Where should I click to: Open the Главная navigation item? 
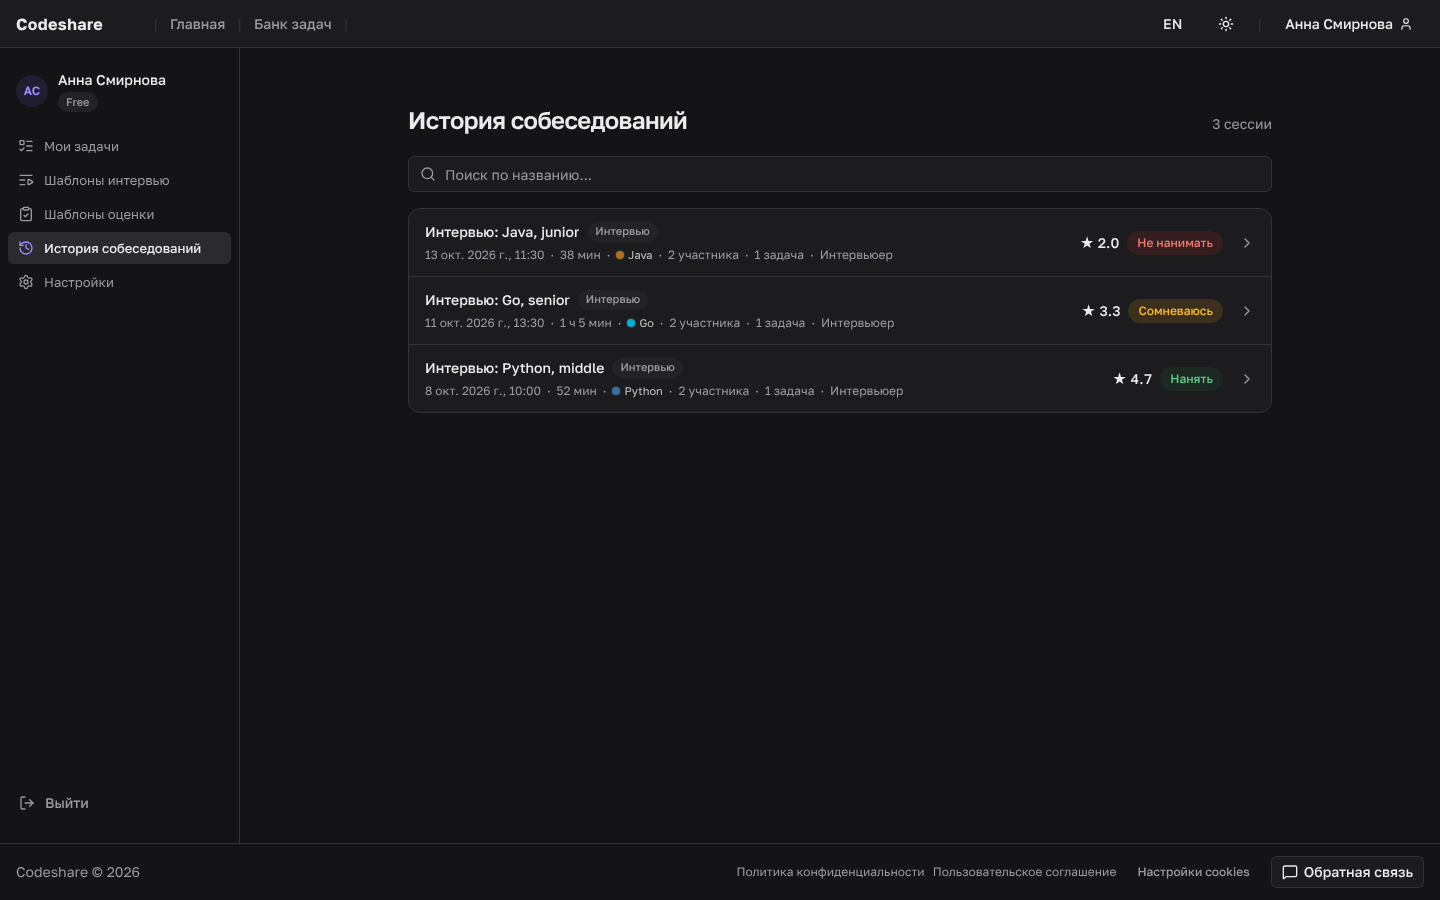click(x=197, y=24)
